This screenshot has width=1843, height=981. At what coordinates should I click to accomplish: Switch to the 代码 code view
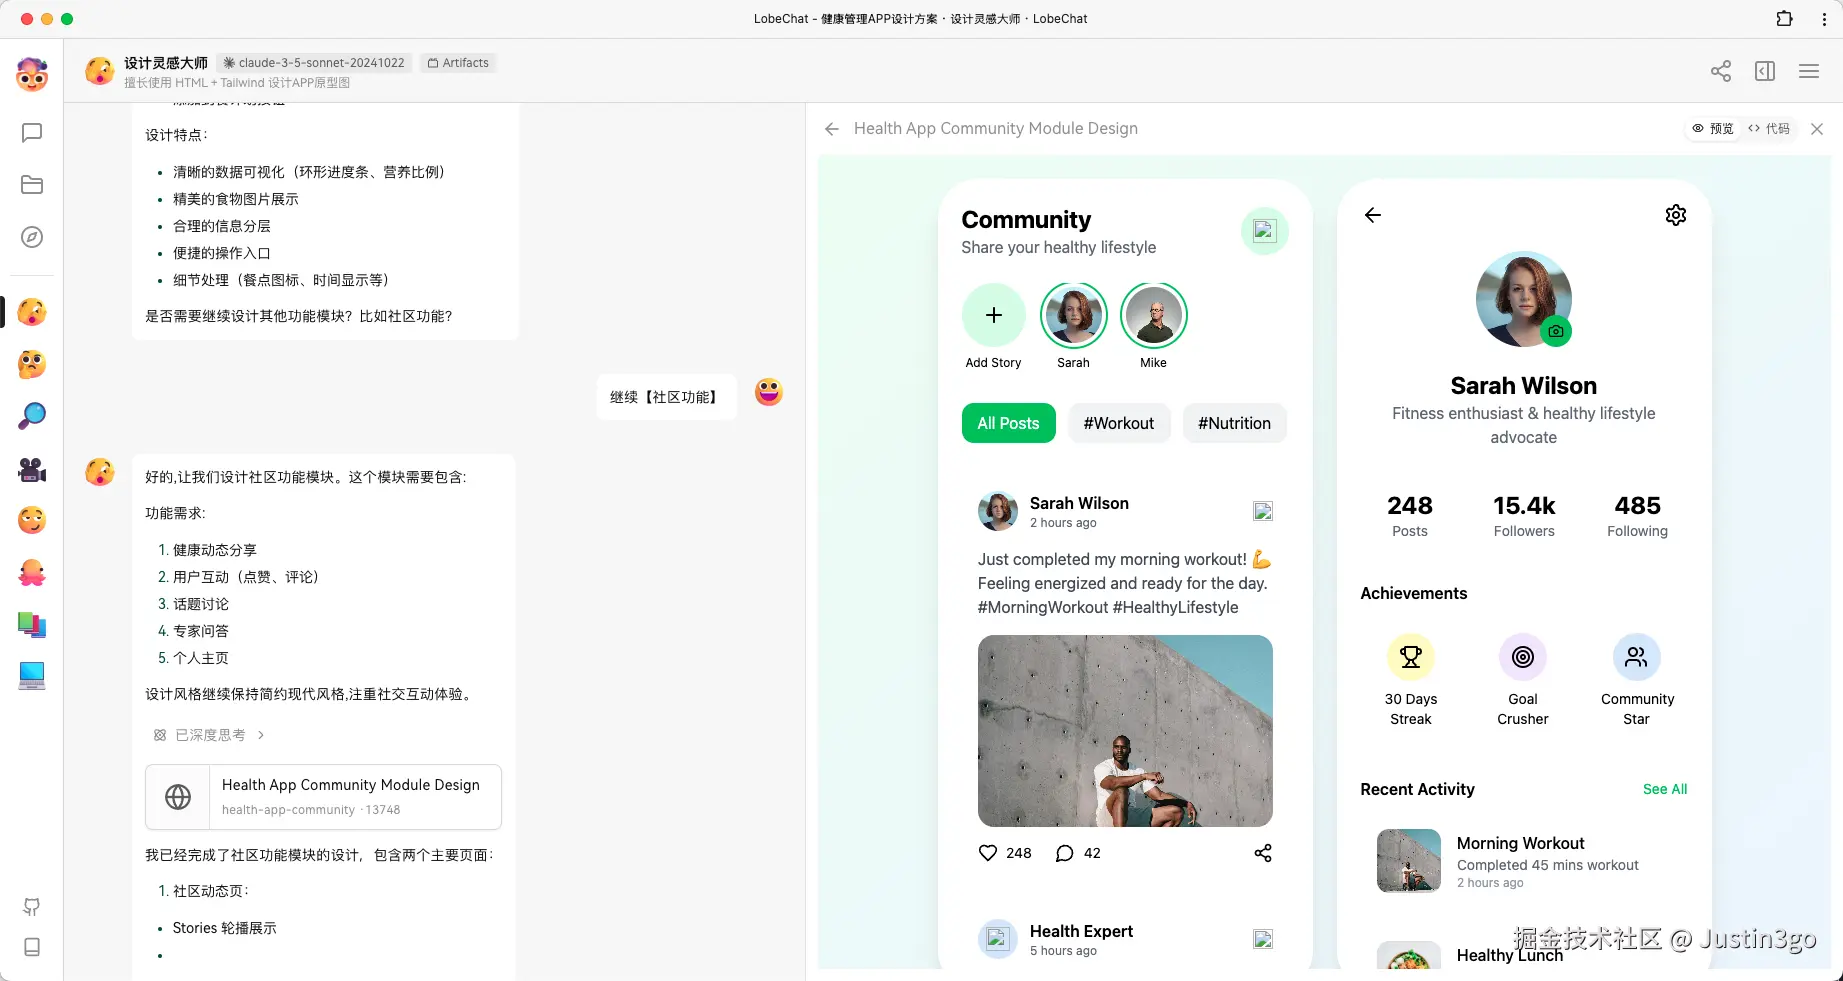tap(1769, 129)
